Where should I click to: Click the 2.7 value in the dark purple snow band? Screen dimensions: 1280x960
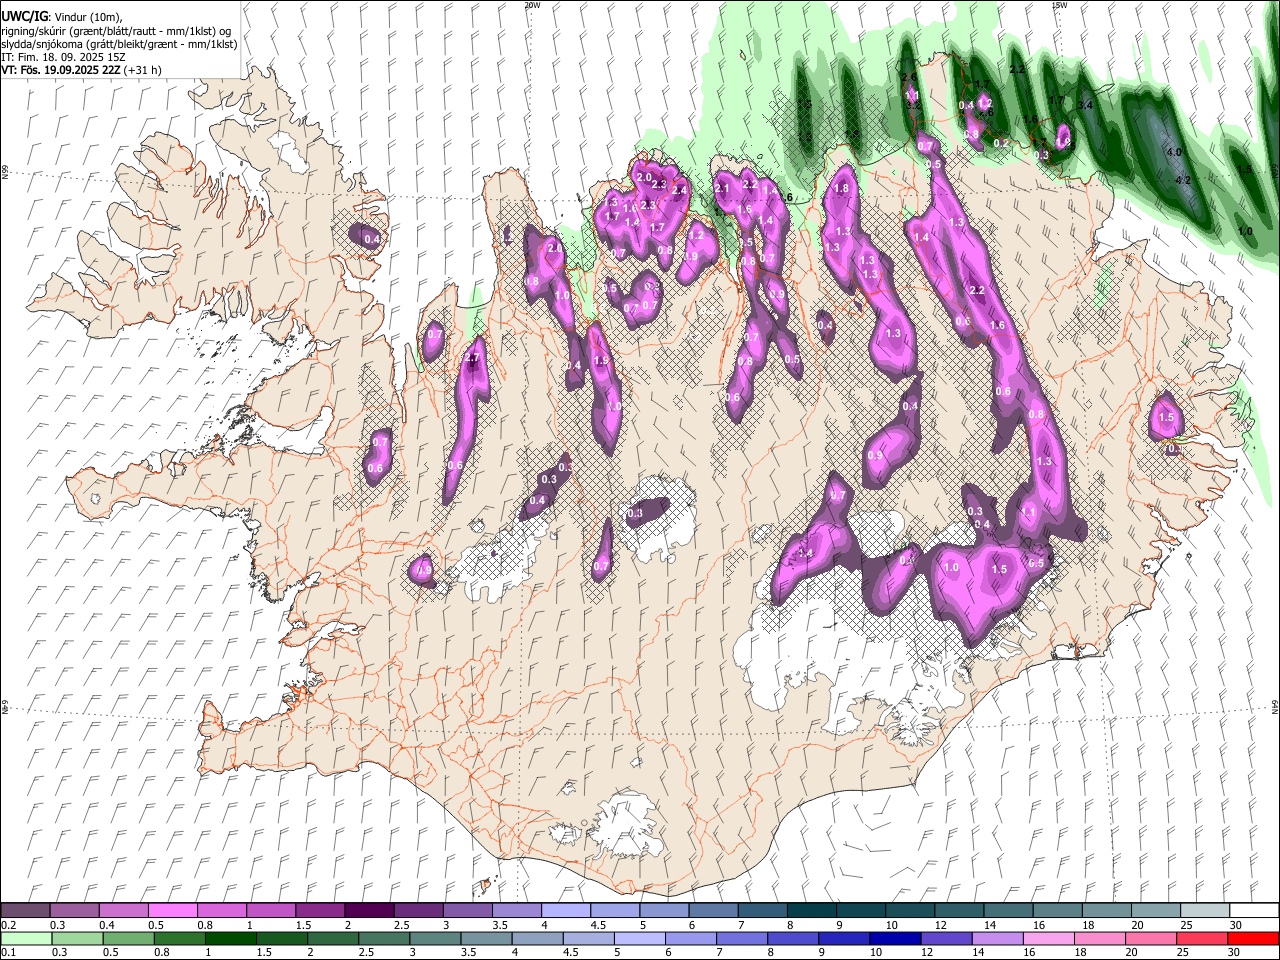point(473,358)
